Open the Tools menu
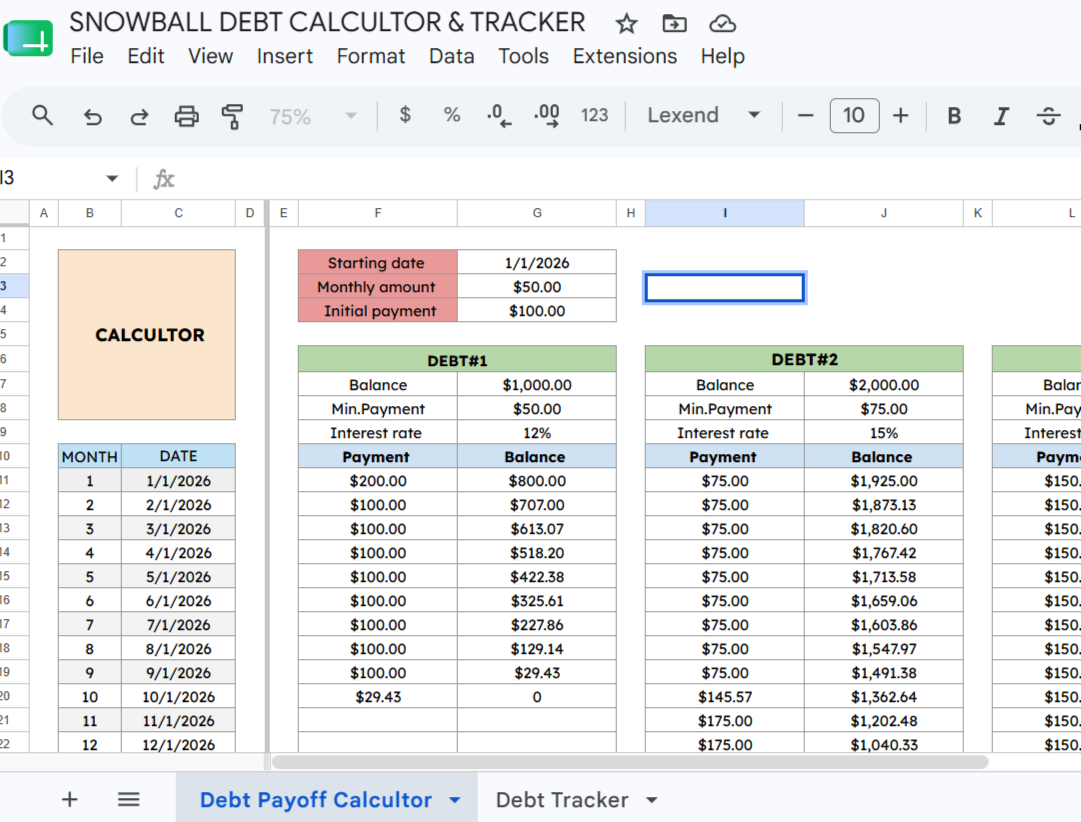1081x822 pixels. pyautogui.click(x=523, y=56)
